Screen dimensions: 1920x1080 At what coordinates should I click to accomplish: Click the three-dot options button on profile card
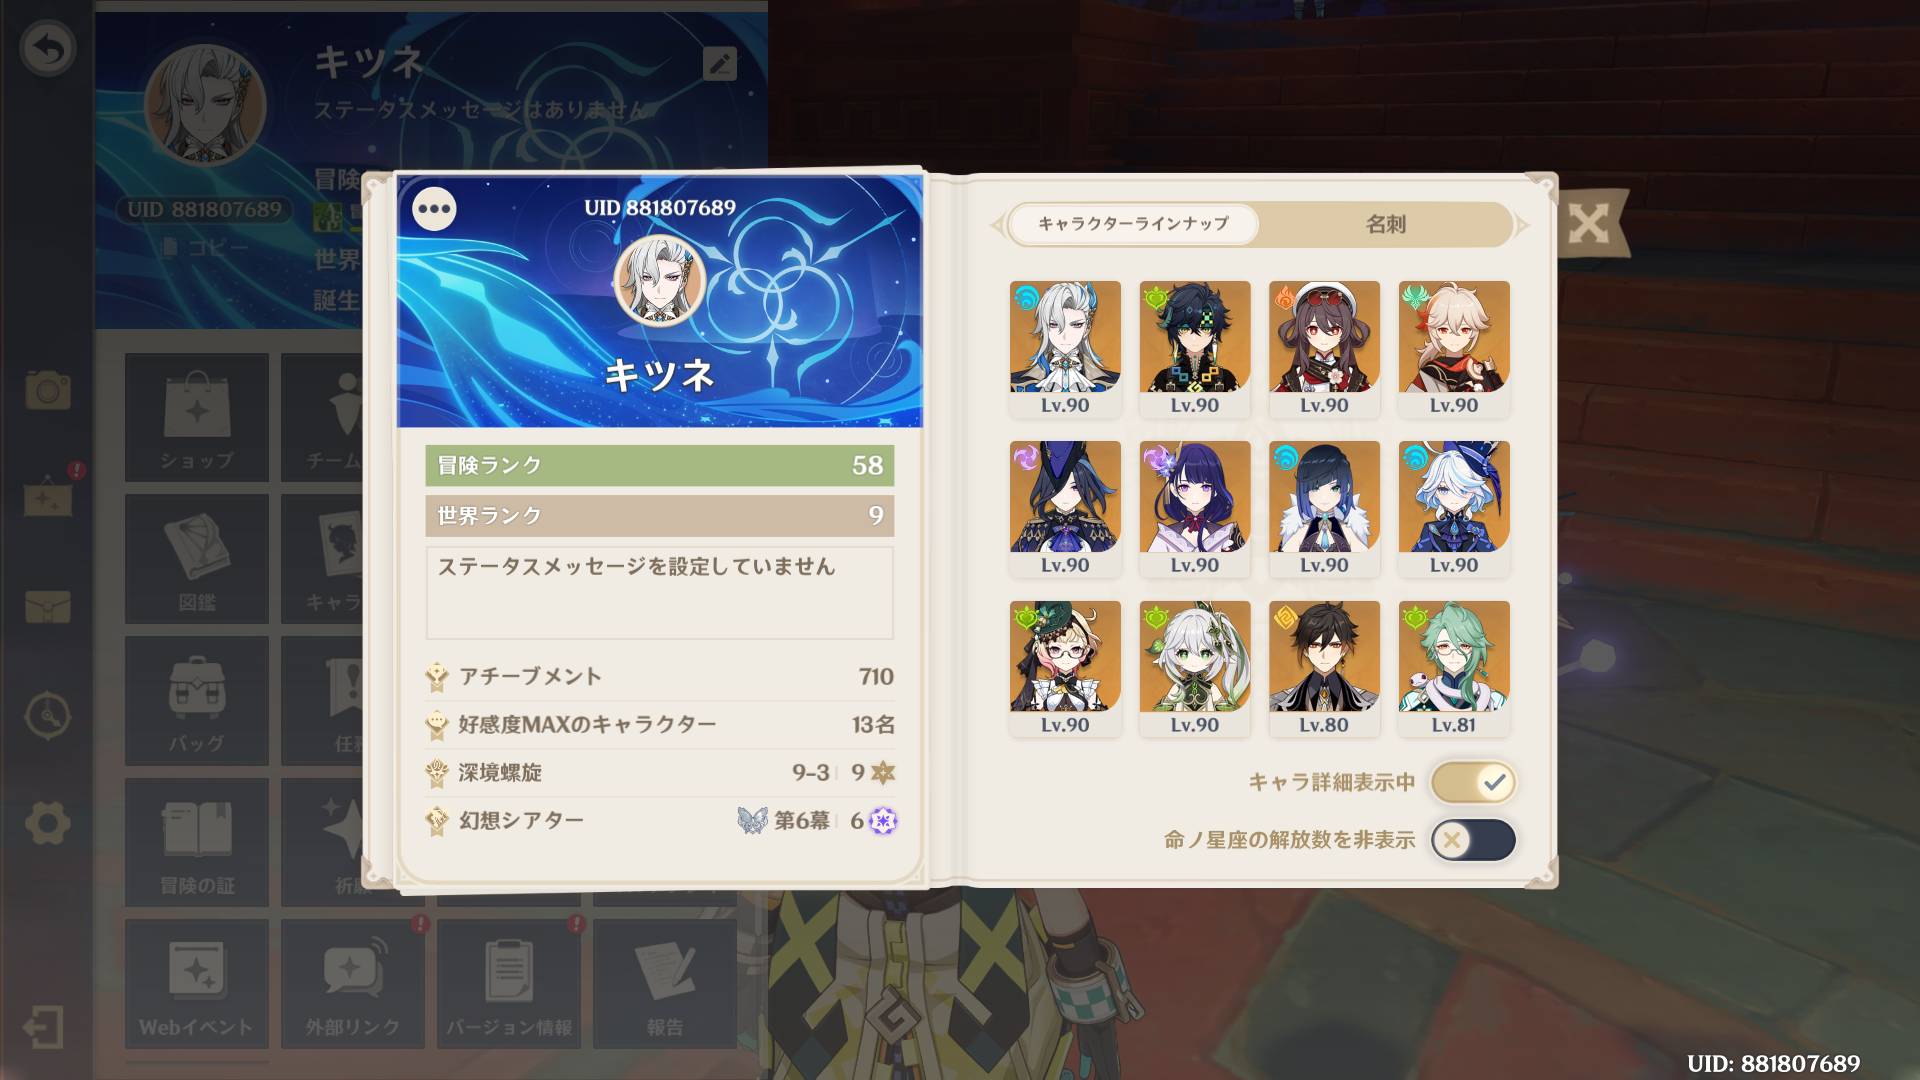[434, 209]
